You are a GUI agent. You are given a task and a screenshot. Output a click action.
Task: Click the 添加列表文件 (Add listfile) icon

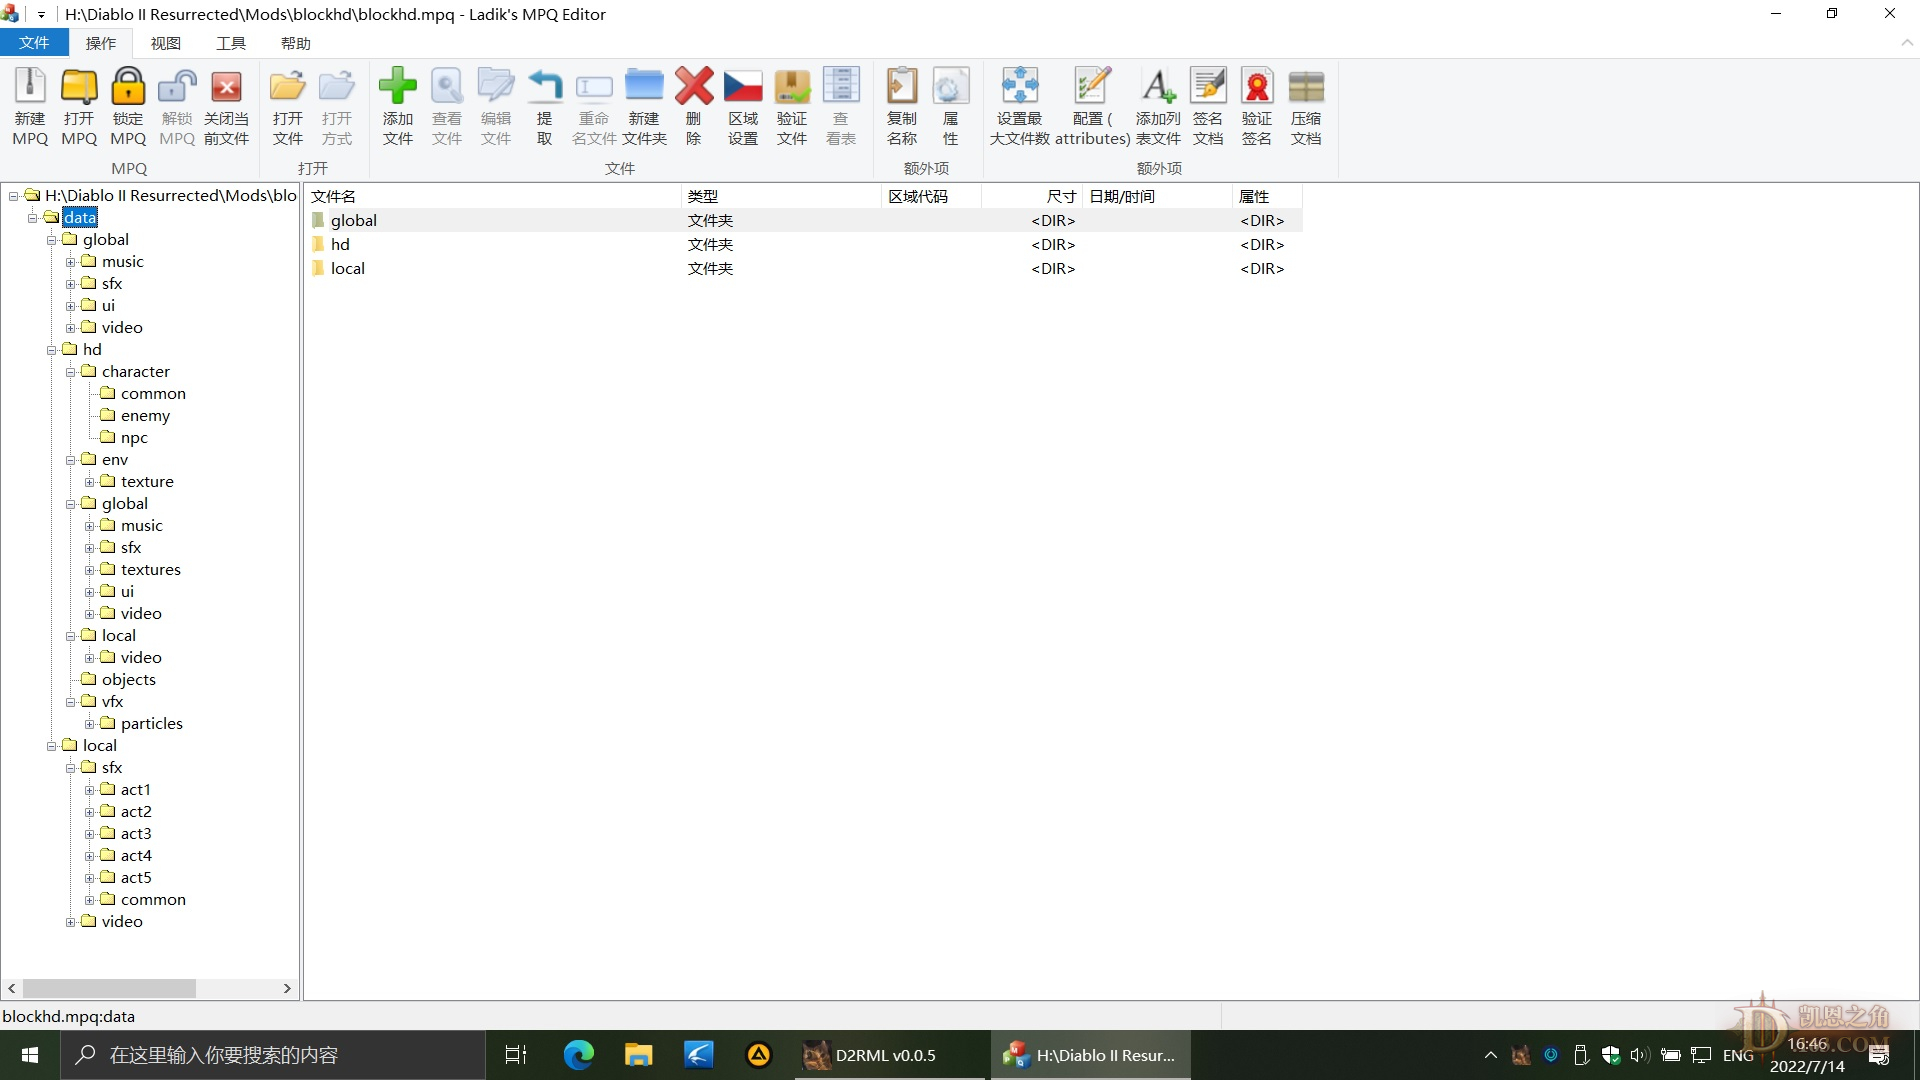(1158, 86)
